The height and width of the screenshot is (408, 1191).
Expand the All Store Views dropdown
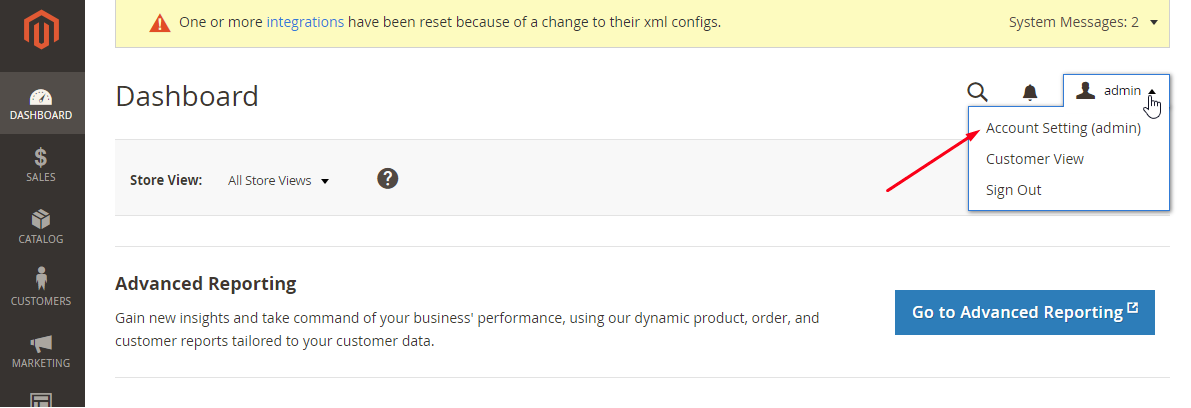point(278,181)
